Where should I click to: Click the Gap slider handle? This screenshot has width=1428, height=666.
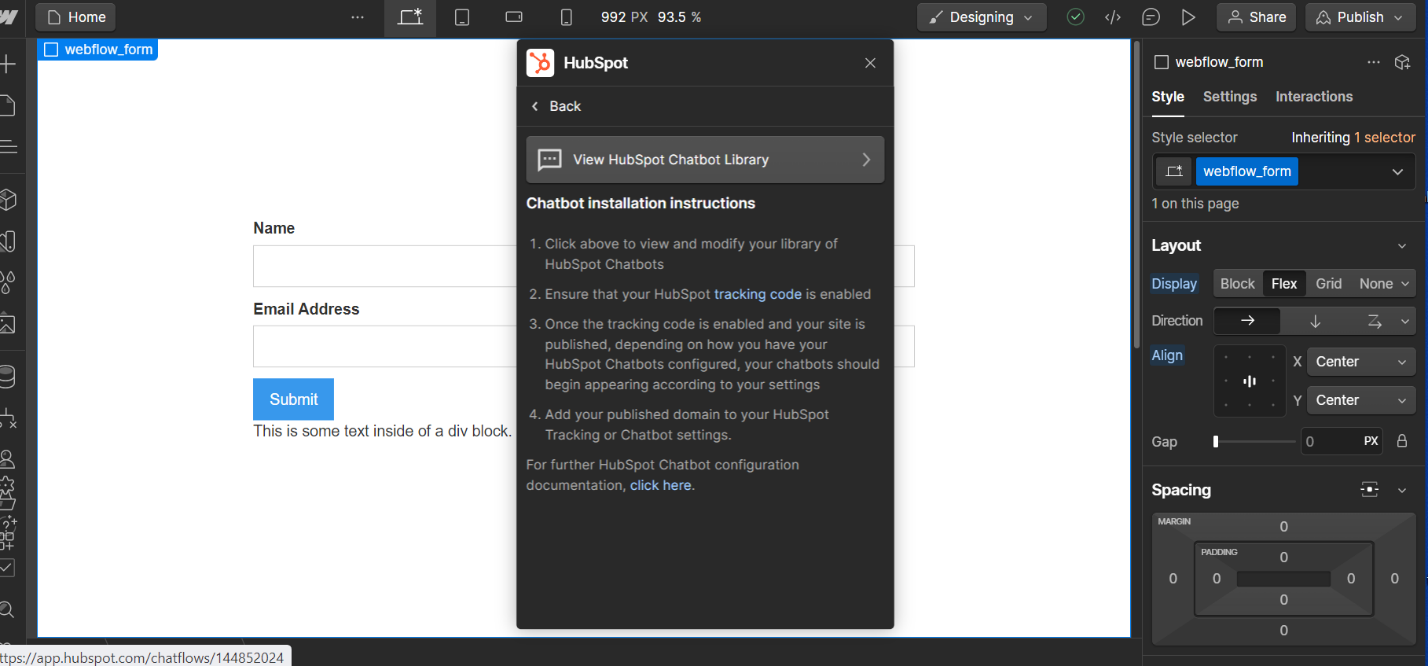1216,441
